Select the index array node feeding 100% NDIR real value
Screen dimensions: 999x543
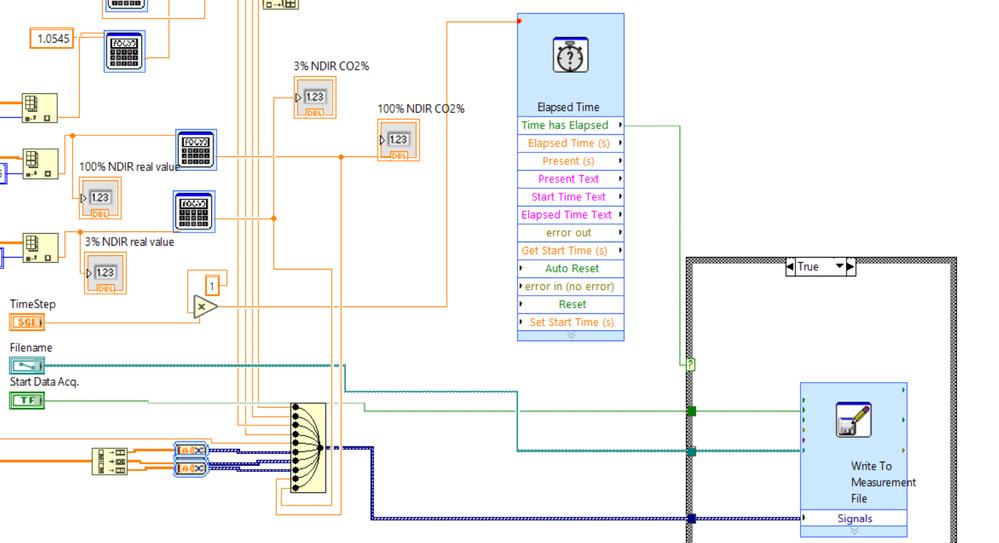(40, 164)
